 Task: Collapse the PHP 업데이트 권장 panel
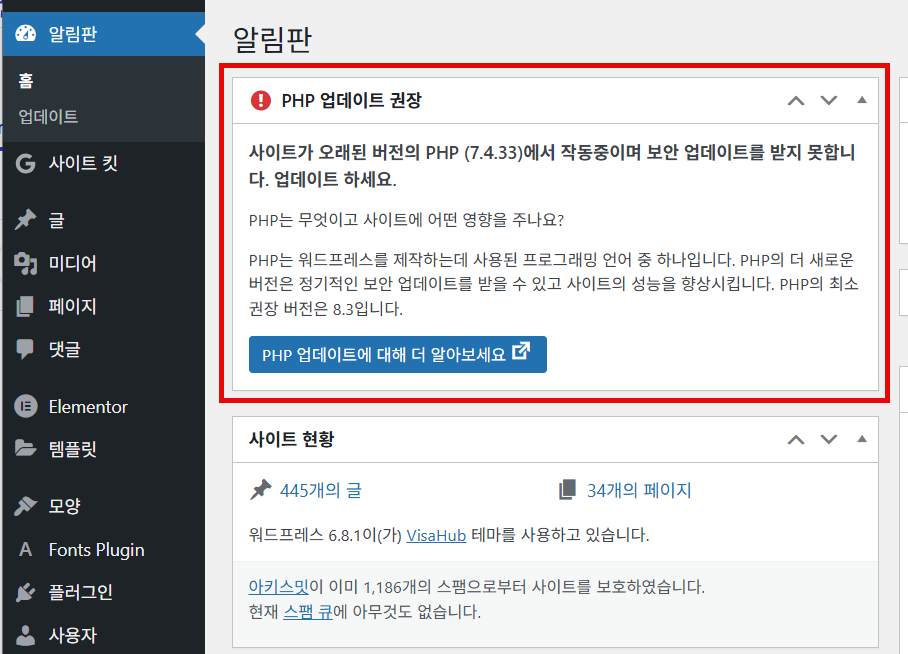point(862,100)
